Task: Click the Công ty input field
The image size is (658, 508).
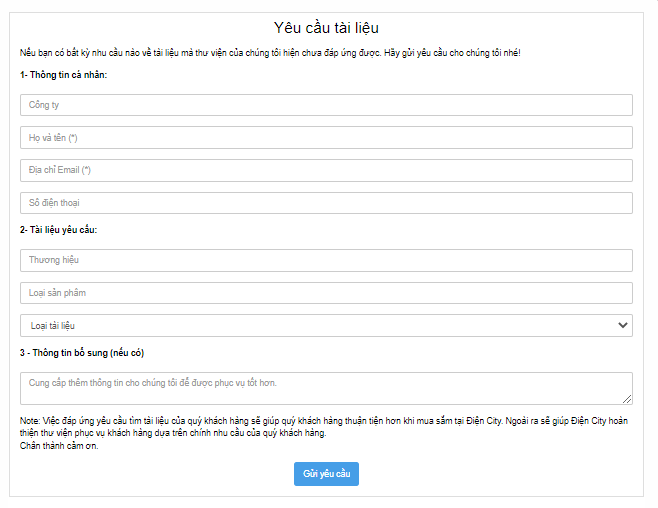Action: point(326,105)
